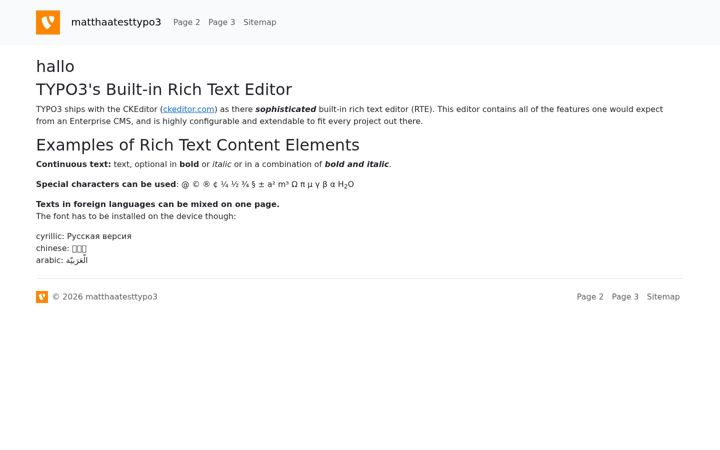Click the bold italic word 'sophisticated'

tap(286, 109)
